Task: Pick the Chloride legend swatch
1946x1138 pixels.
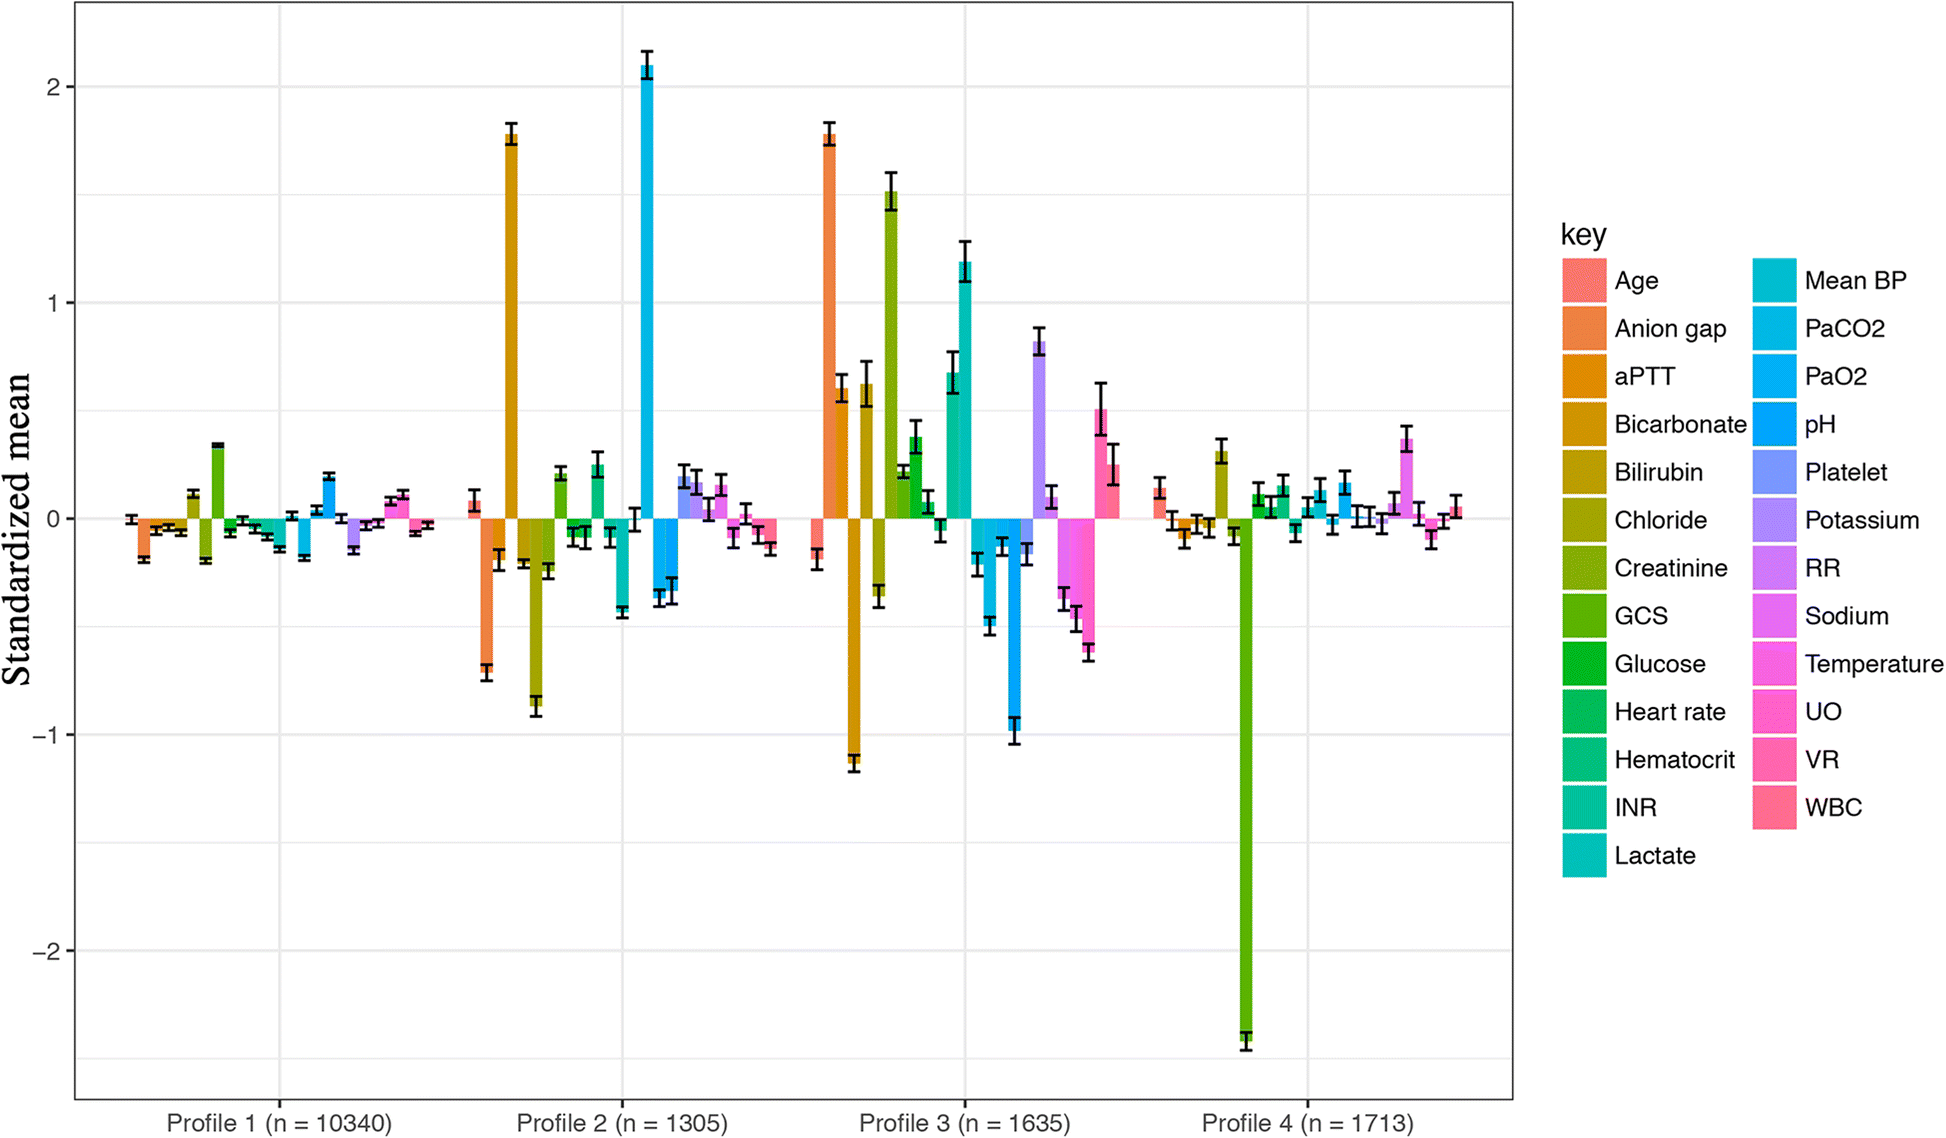Action: 1584,520
